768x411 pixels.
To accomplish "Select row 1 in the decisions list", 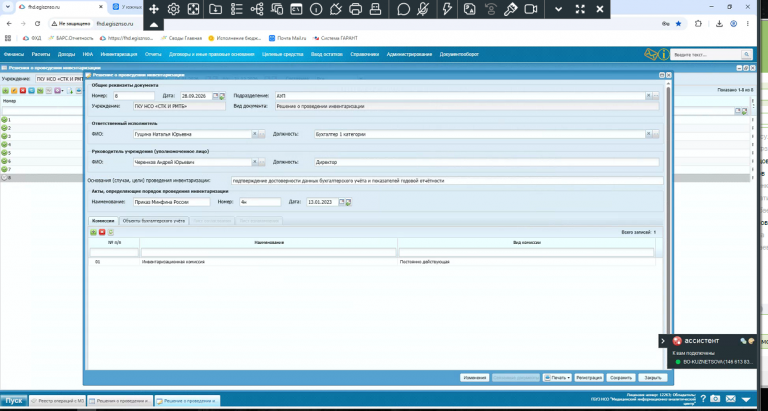I will (x=42, y=120).
